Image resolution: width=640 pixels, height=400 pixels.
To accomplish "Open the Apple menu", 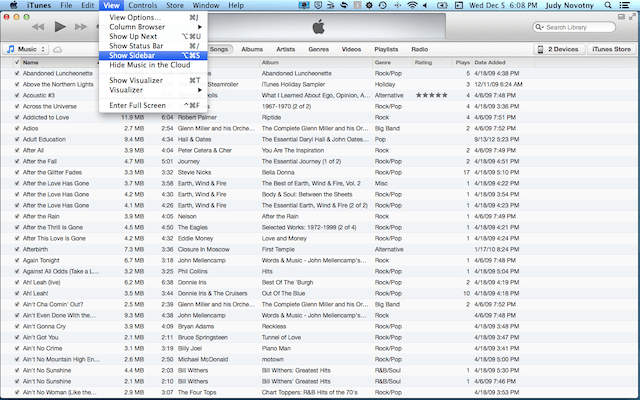I will point(13,5).
